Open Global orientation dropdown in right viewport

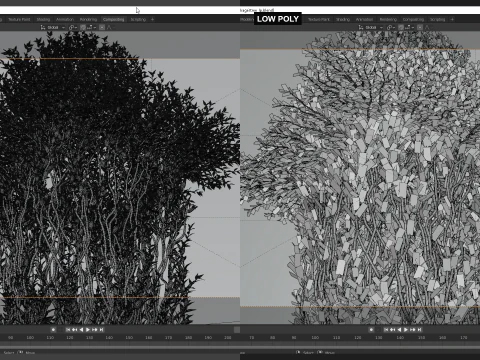point(374,27)
